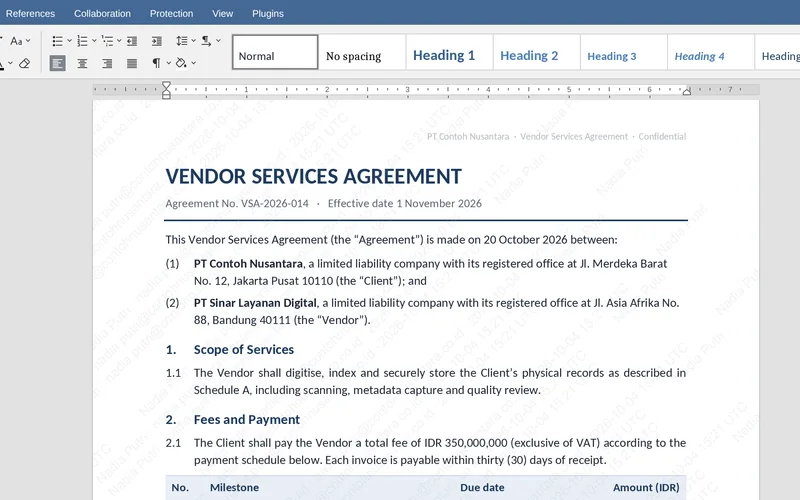Apply the Heading 1 style
Screen dimensions: 800x500
pyautogui.click(x=449, y=52)
